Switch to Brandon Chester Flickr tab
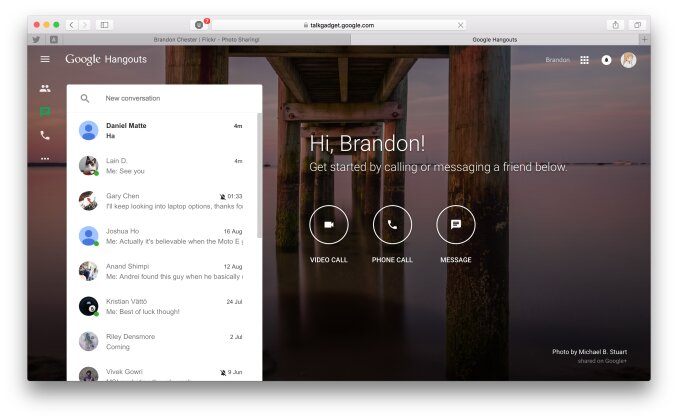The image size is (678, 420). [x=206, y=39]
